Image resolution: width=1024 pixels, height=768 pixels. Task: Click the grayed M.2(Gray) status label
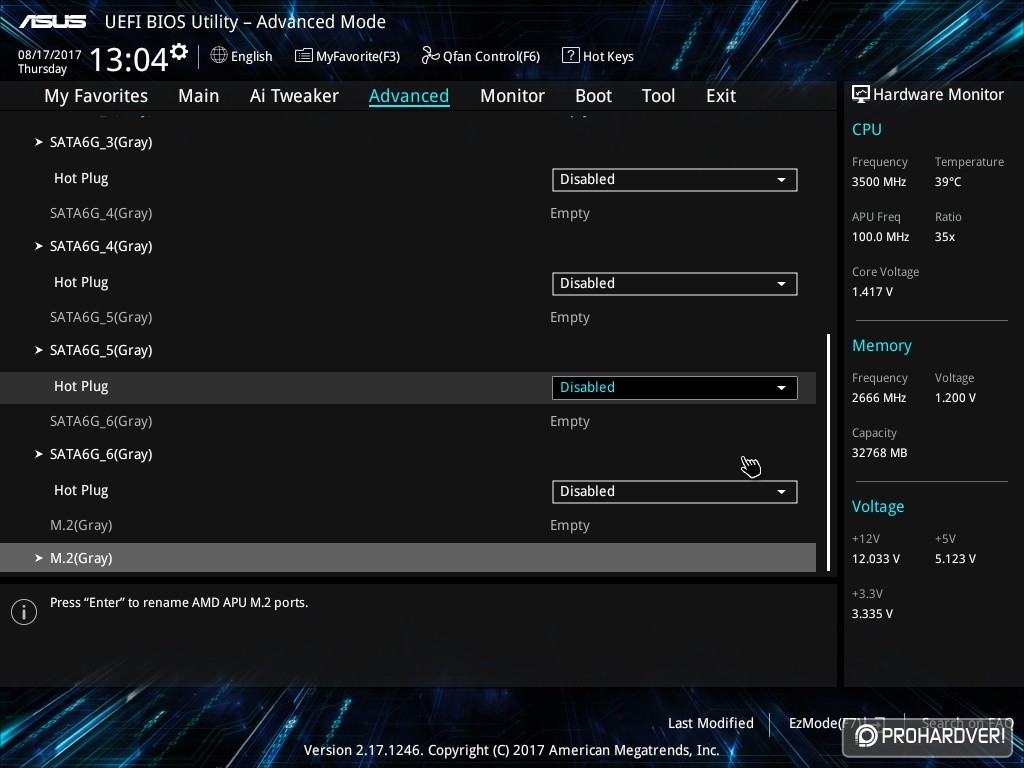coord(81,525)
